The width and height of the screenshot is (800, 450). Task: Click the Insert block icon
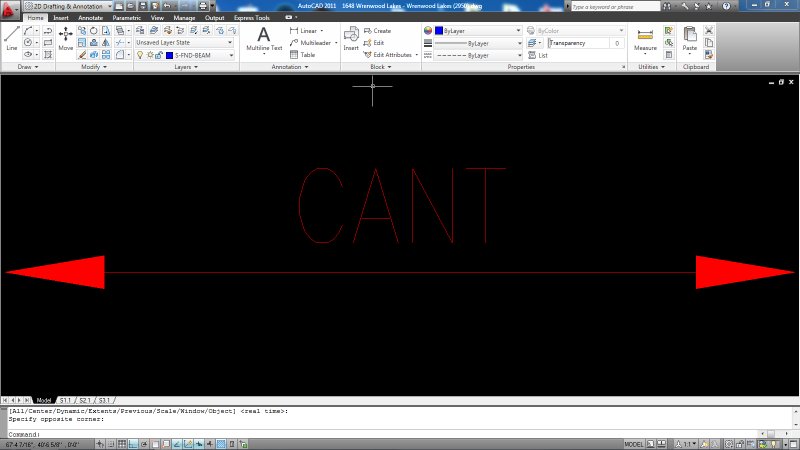click(x=351, y=37)
